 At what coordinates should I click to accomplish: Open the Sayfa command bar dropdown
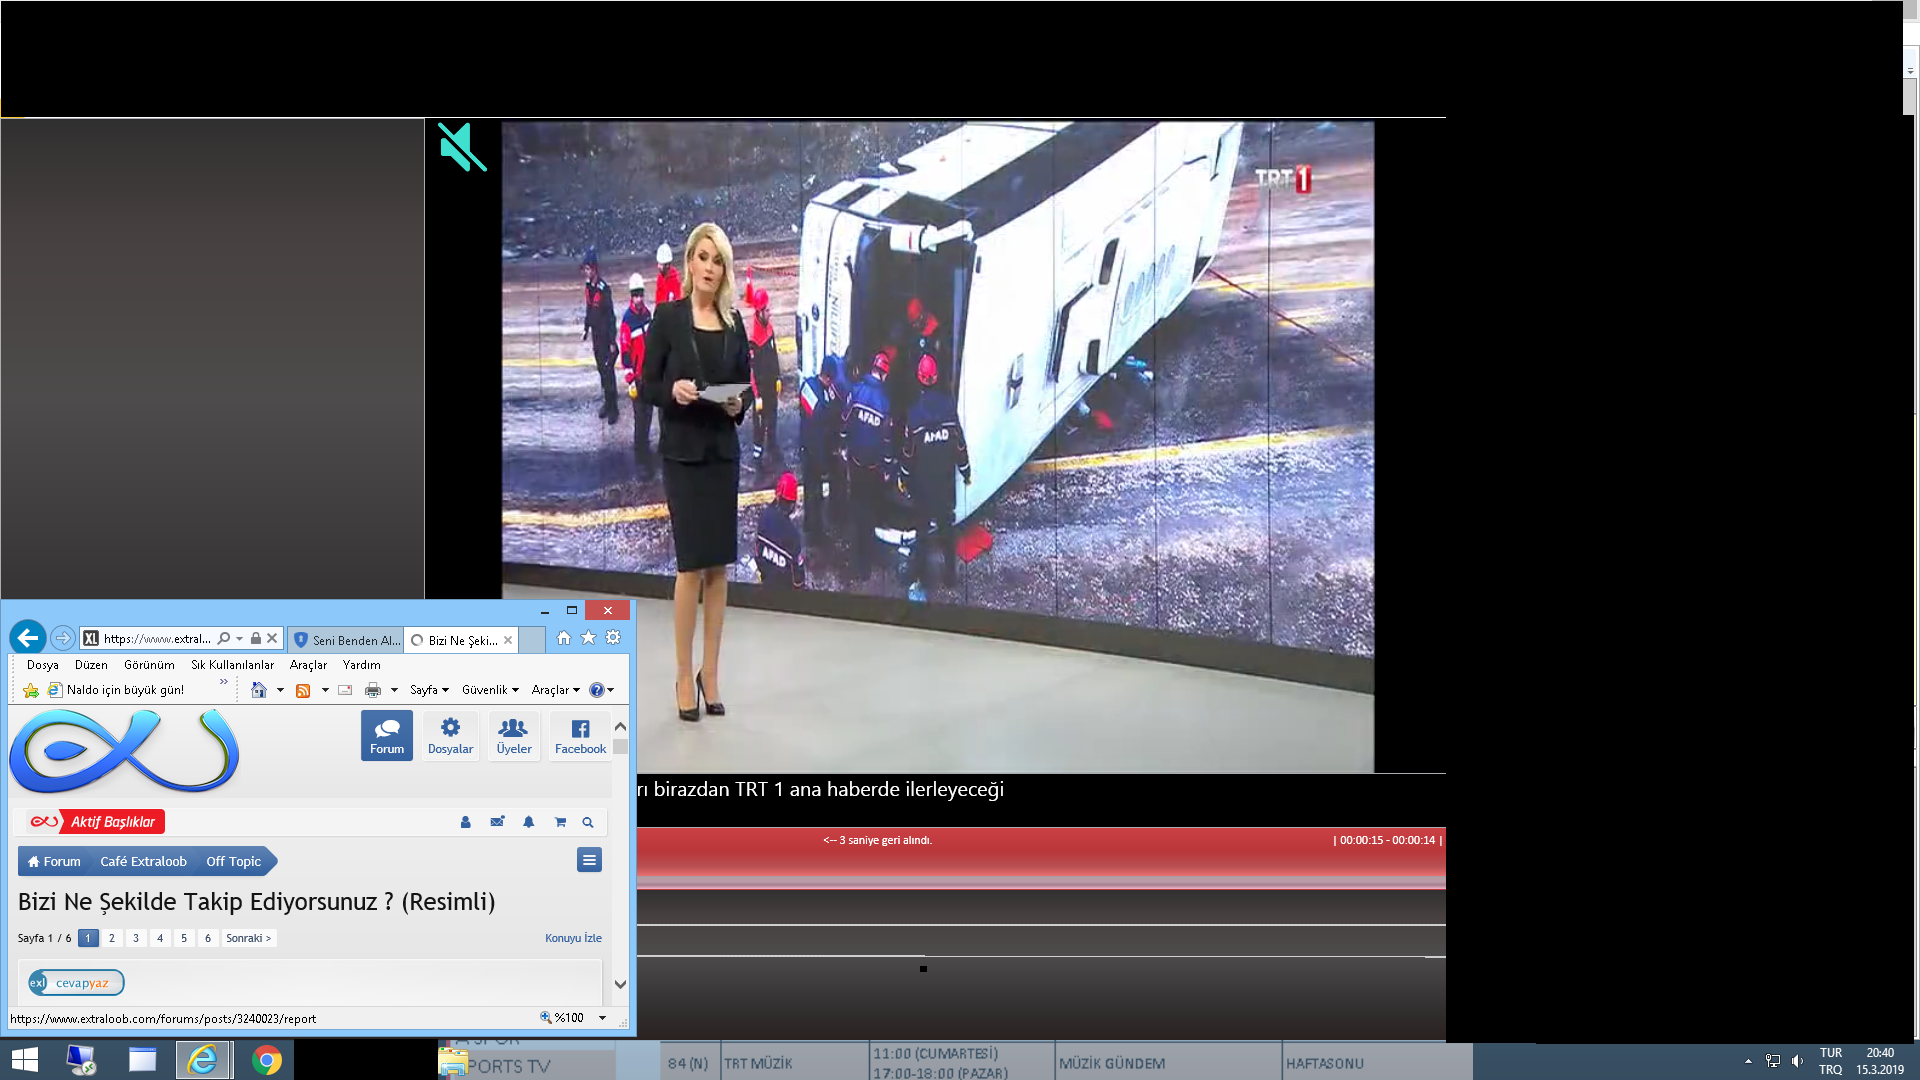click(x=429, y=690)
